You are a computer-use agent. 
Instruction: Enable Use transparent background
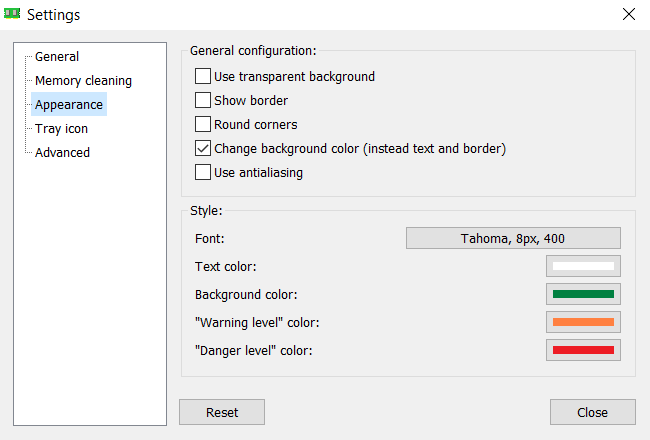(203, 76)
